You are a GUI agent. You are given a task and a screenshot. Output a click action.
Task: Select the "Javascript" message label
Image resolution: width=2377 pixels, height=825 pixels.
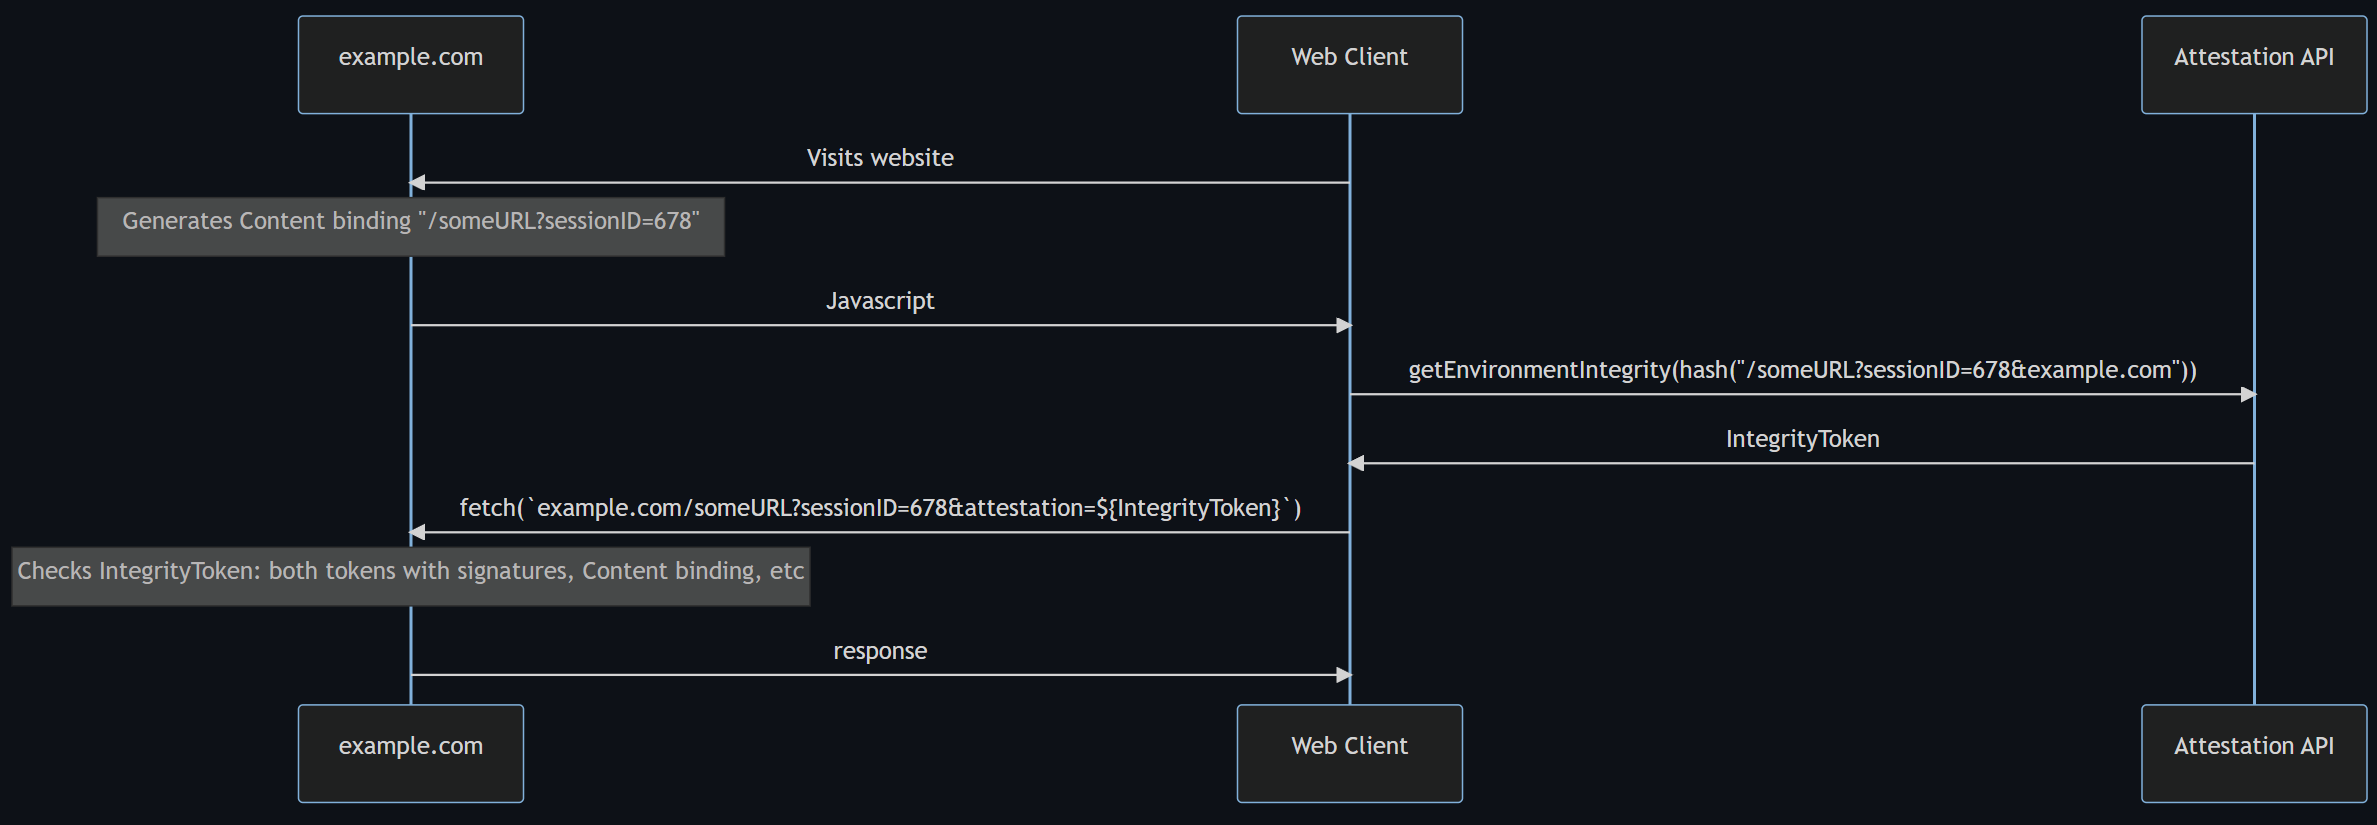pos(880,301)
